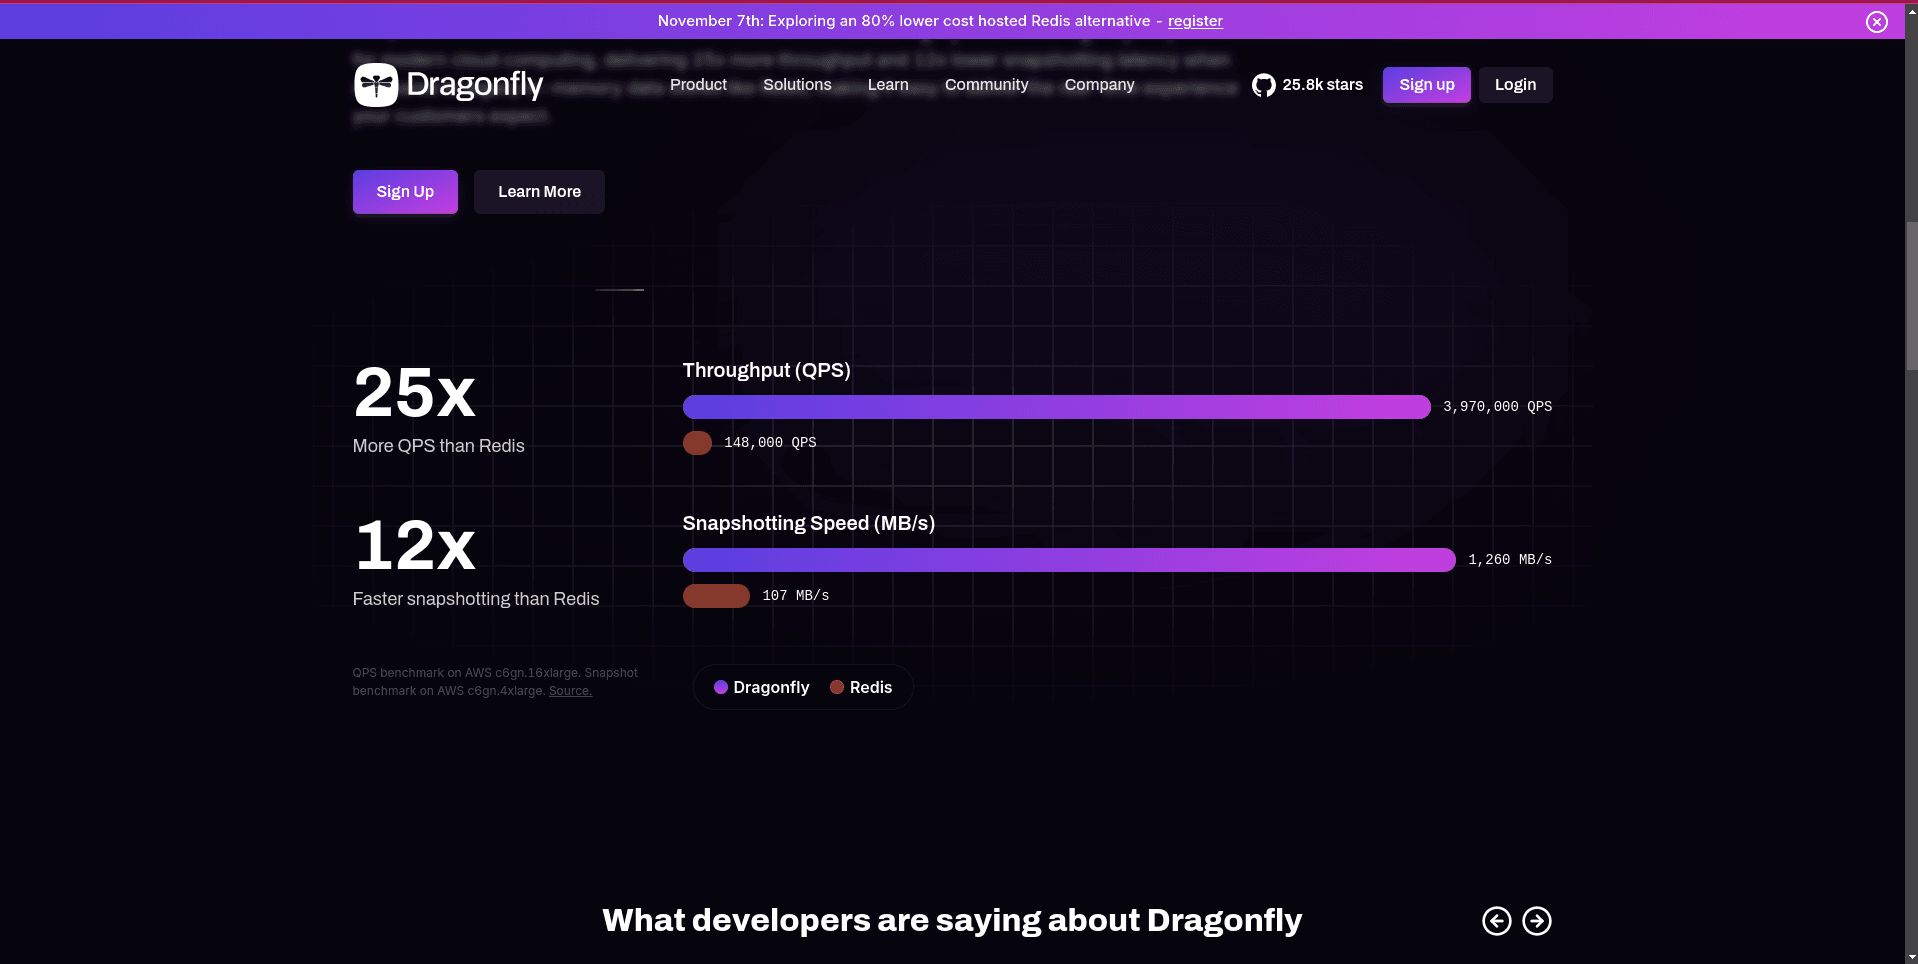This screenshot has height=964, width=1918.
Task: Click the Dragonfly snapshotting speed bar
Action: 1069,560
